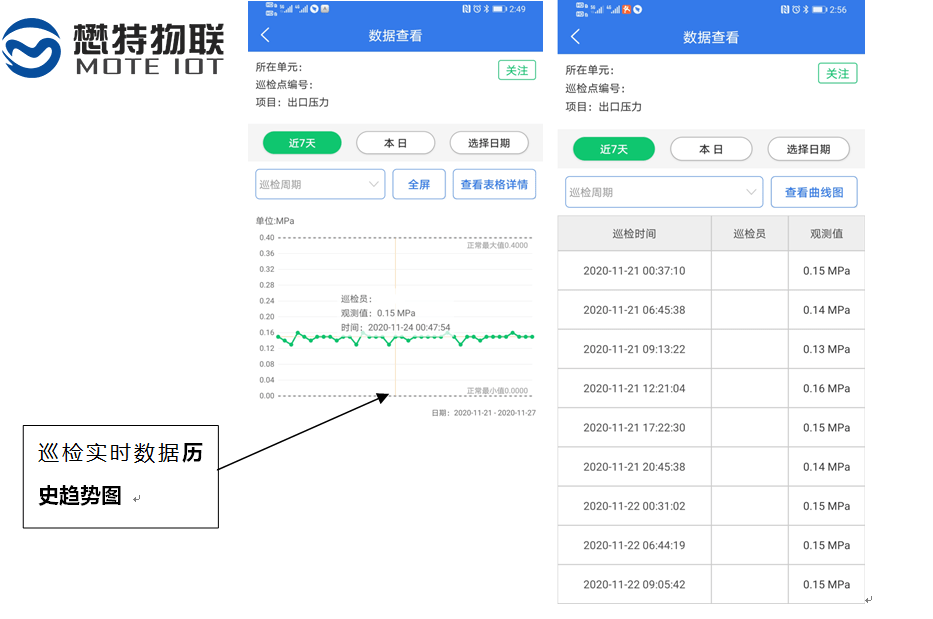Expand 巡检周期 dropdown on table screen
This screenshot has width=933, height=619.
(x=664, y=192)
